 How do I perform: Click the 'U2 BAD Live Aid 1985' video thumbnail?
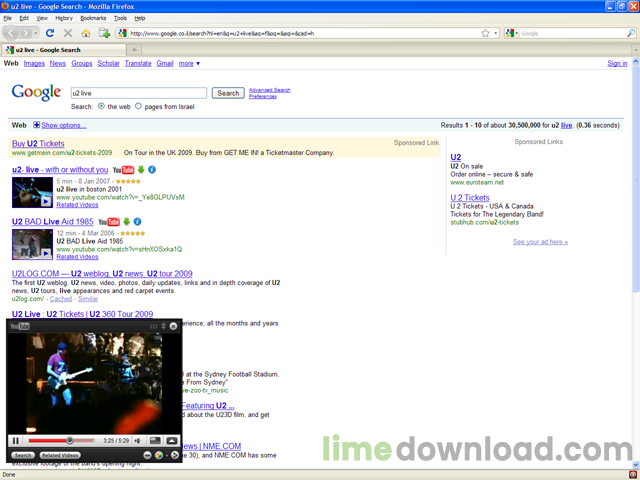tap(32, 244)
